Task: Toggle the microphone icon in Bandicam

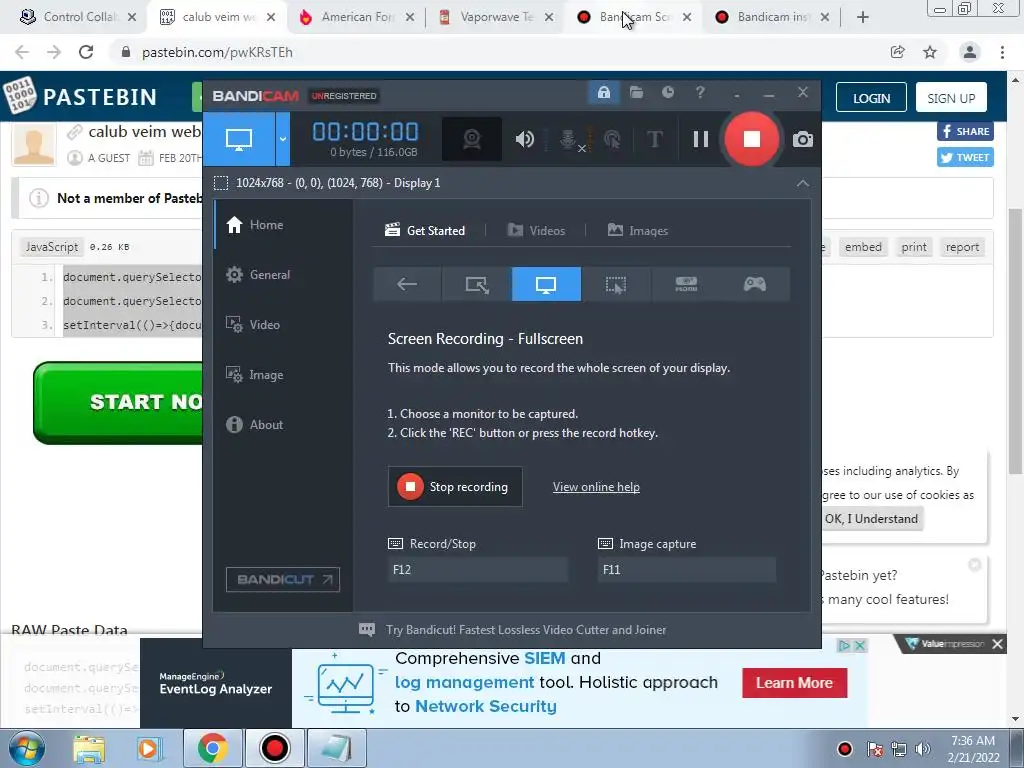Action: (x=569, y=139)
